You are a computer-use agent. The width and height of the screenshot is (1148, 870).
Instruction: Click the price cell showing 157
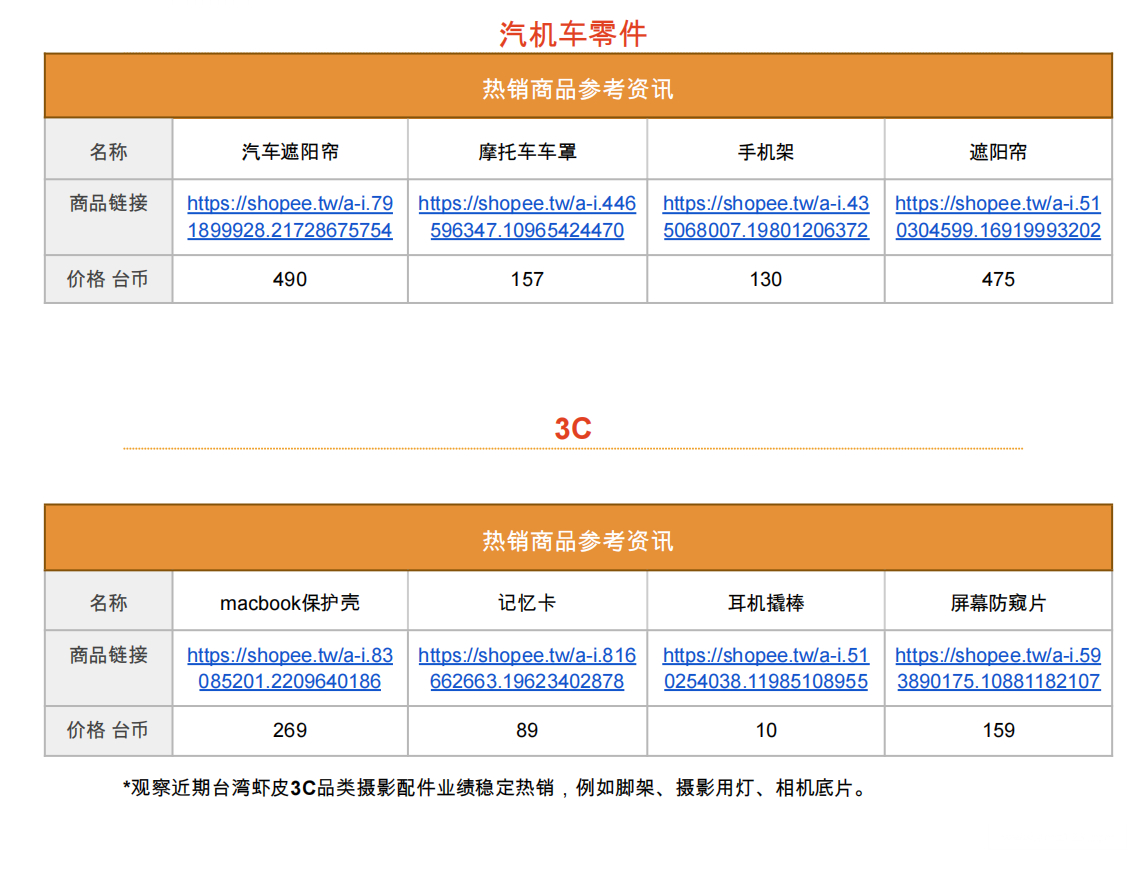(527, 280)
